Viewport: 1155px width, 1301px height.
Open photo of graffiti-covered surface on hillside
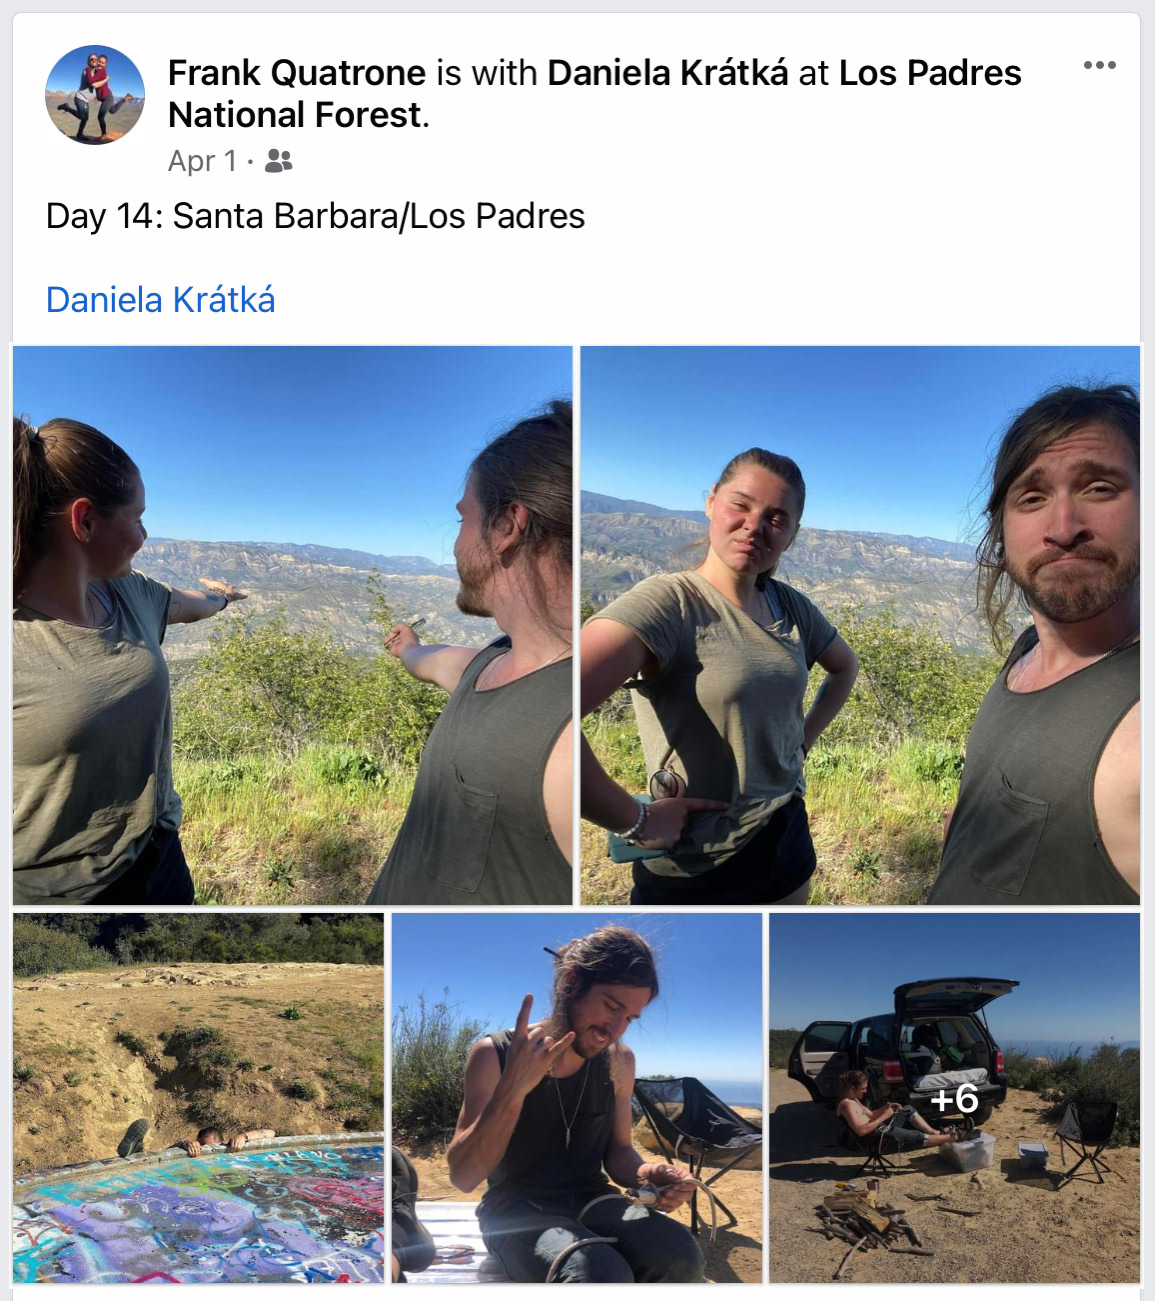[x=198, y=1098]
